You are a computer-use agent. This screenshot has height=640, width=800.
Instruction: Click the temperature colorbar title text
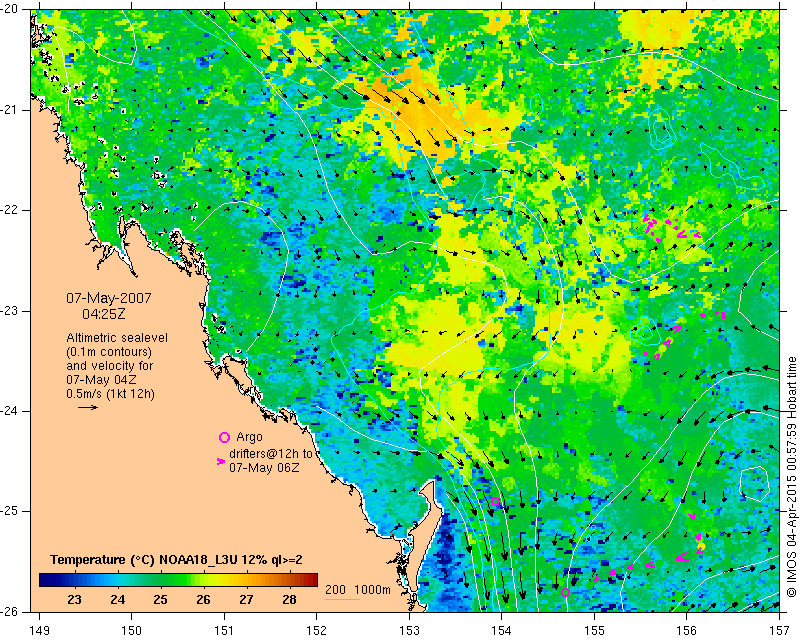click(176, 560)
